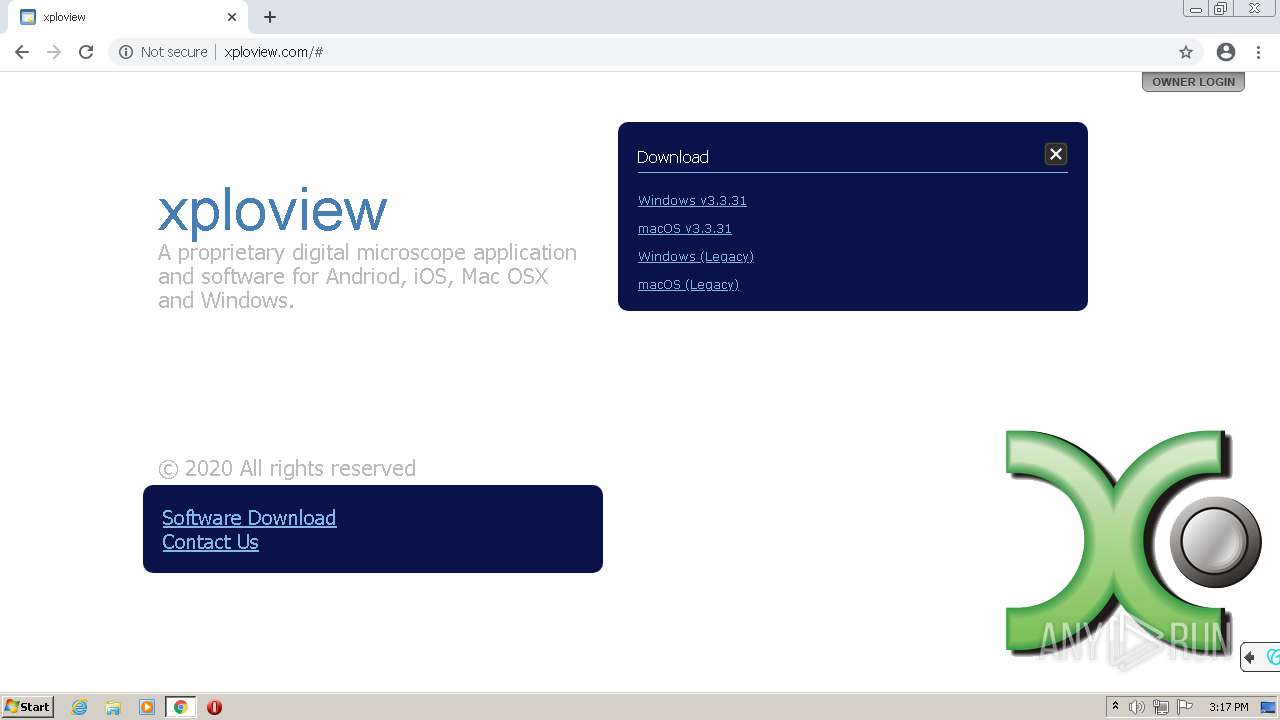
Task: Show desktop via the taskbar corner icon
Action: [x=1268, y=707]
